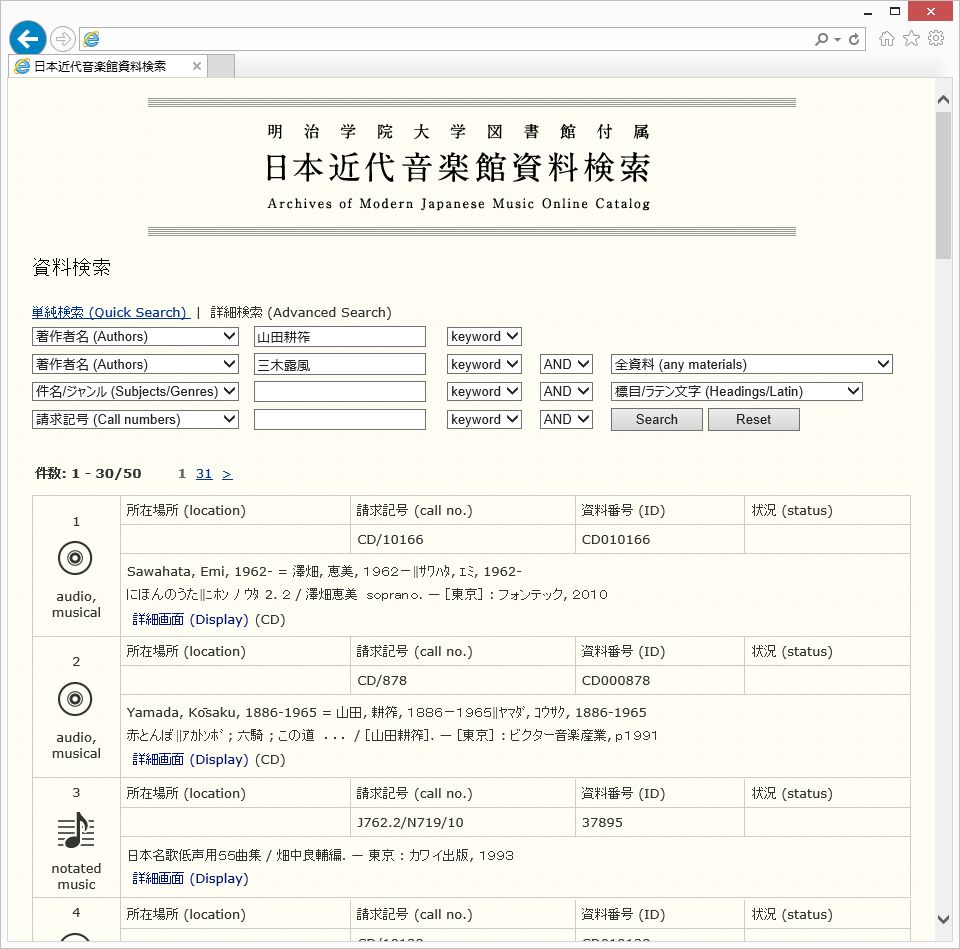960x949 pixels.
Task: Click the refresh icon in address bar
Action: [854, 39]
